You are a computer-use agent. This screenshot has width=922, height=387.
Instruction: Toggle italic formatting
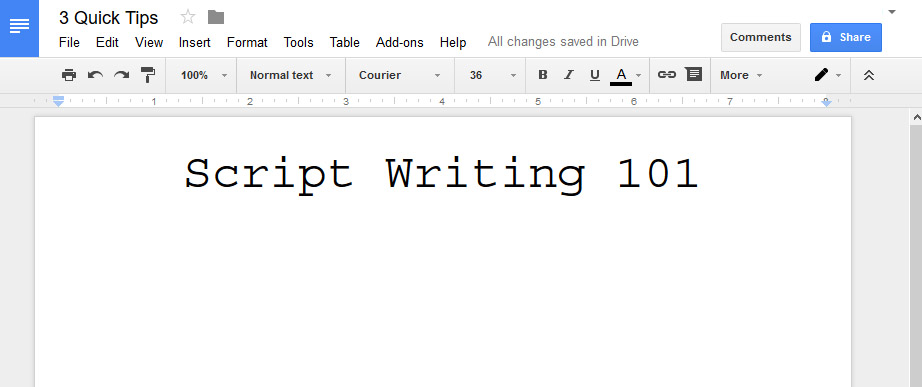pyautogui.click(x=569, y=75)
